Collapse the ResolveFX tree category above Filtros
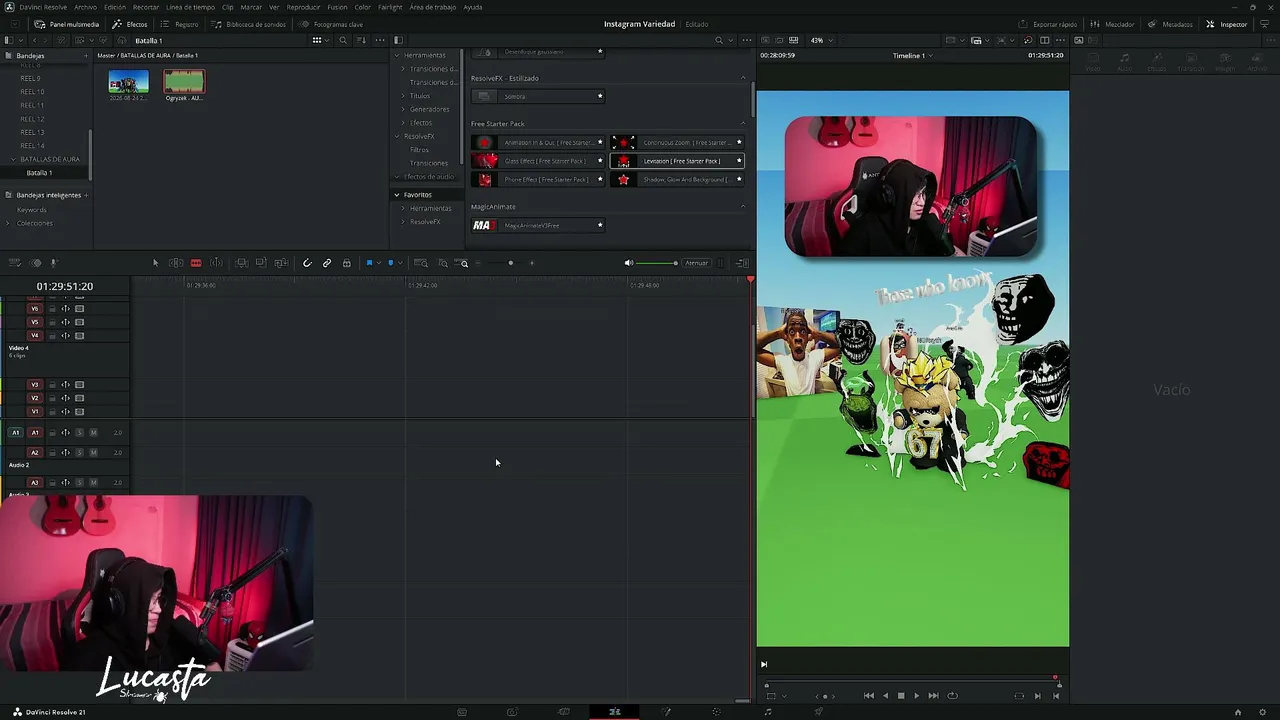This screenshot has width=1280, height=720. point(397,136)
